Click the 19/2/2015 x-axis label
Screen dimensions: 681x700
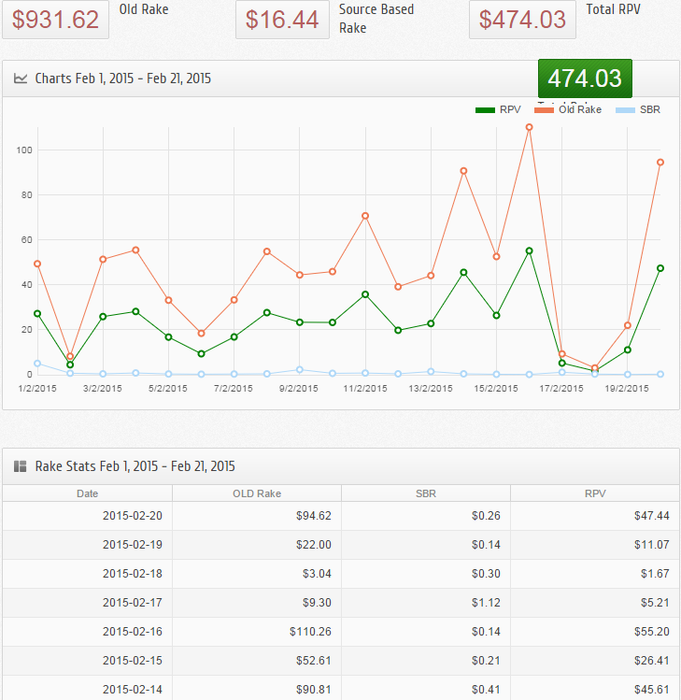[627, 388]
